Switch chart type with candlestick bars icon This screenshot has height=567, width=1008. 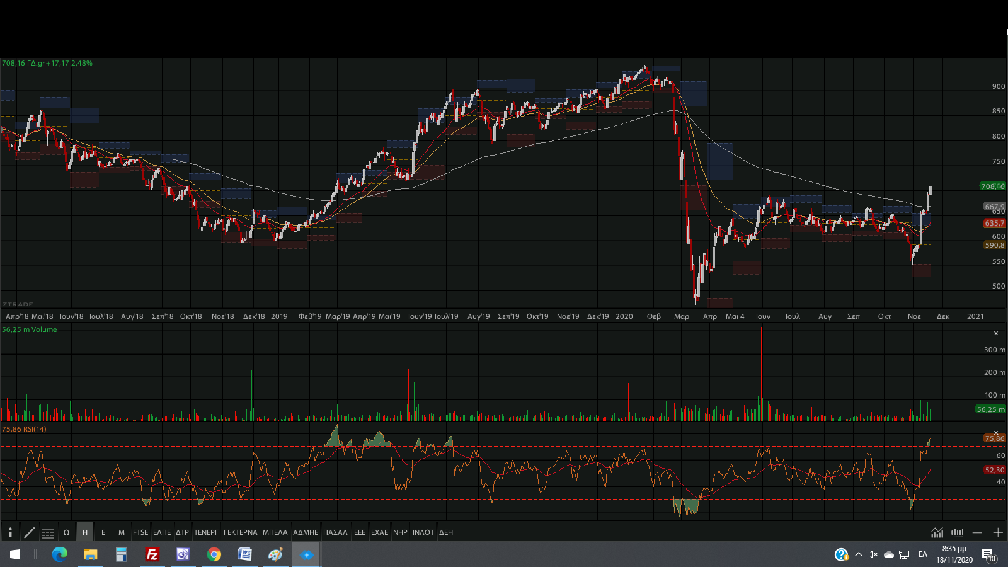click(957, 532)
